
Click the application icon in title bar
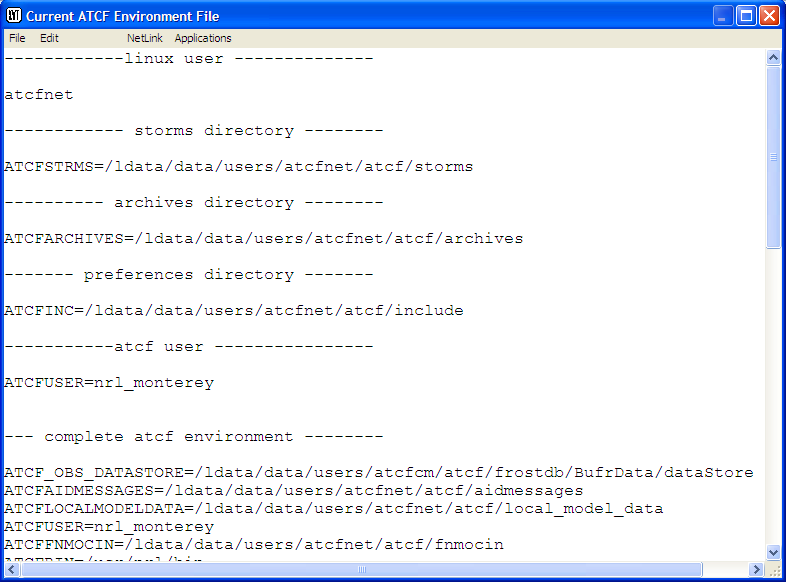[x=14, y=16]
